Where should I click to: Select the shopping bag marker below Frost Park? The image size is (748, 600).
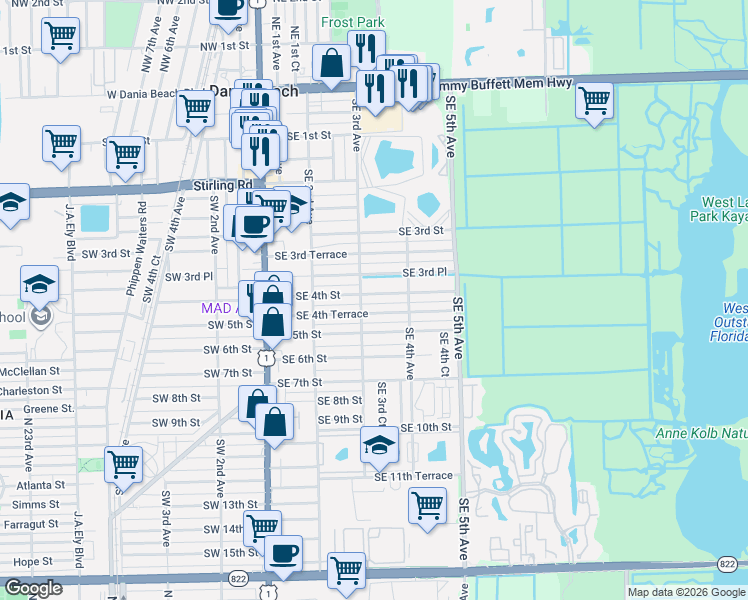click(x=332, y=65)
